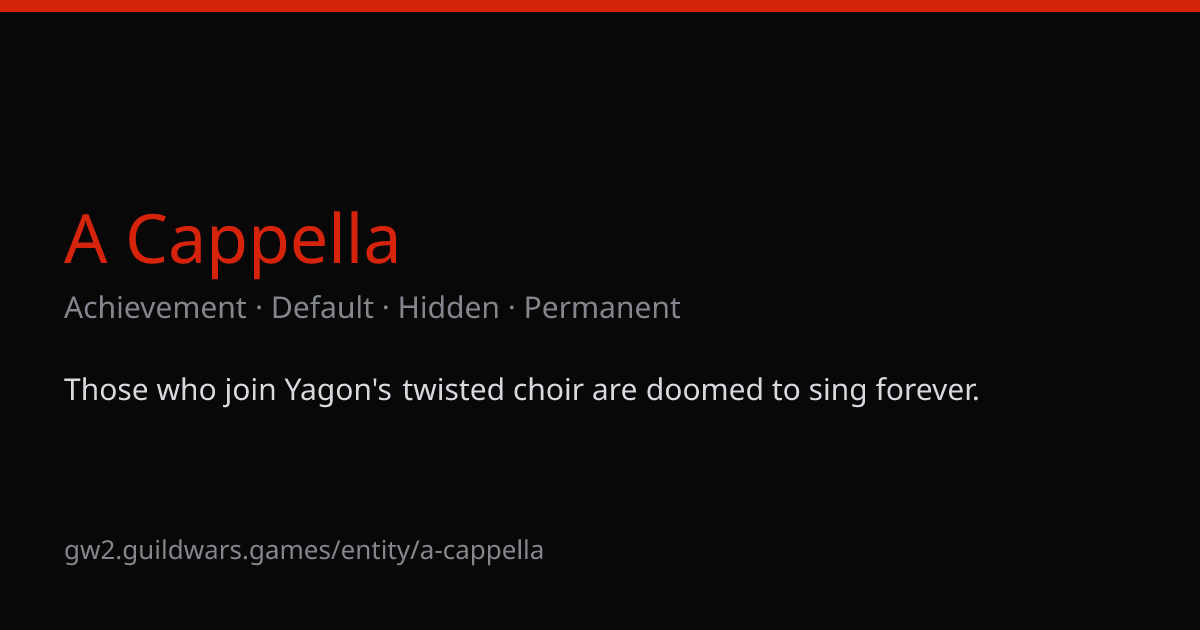Click the dot separator between Default and Hidden
The width and height of the screenshot is (1200, 630).
[386, 308]
